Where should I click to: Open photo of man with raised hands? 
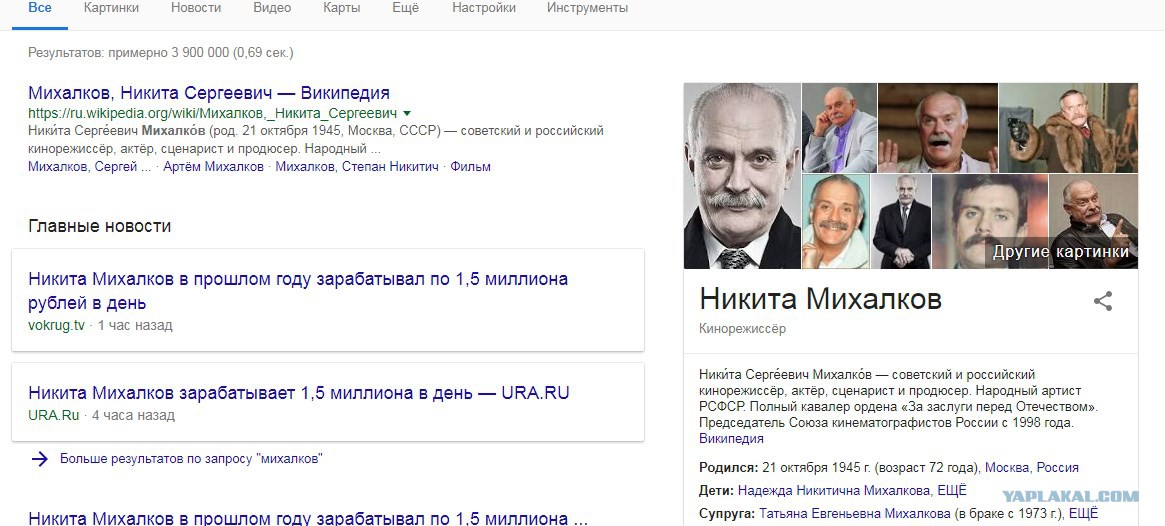(938, 127)
